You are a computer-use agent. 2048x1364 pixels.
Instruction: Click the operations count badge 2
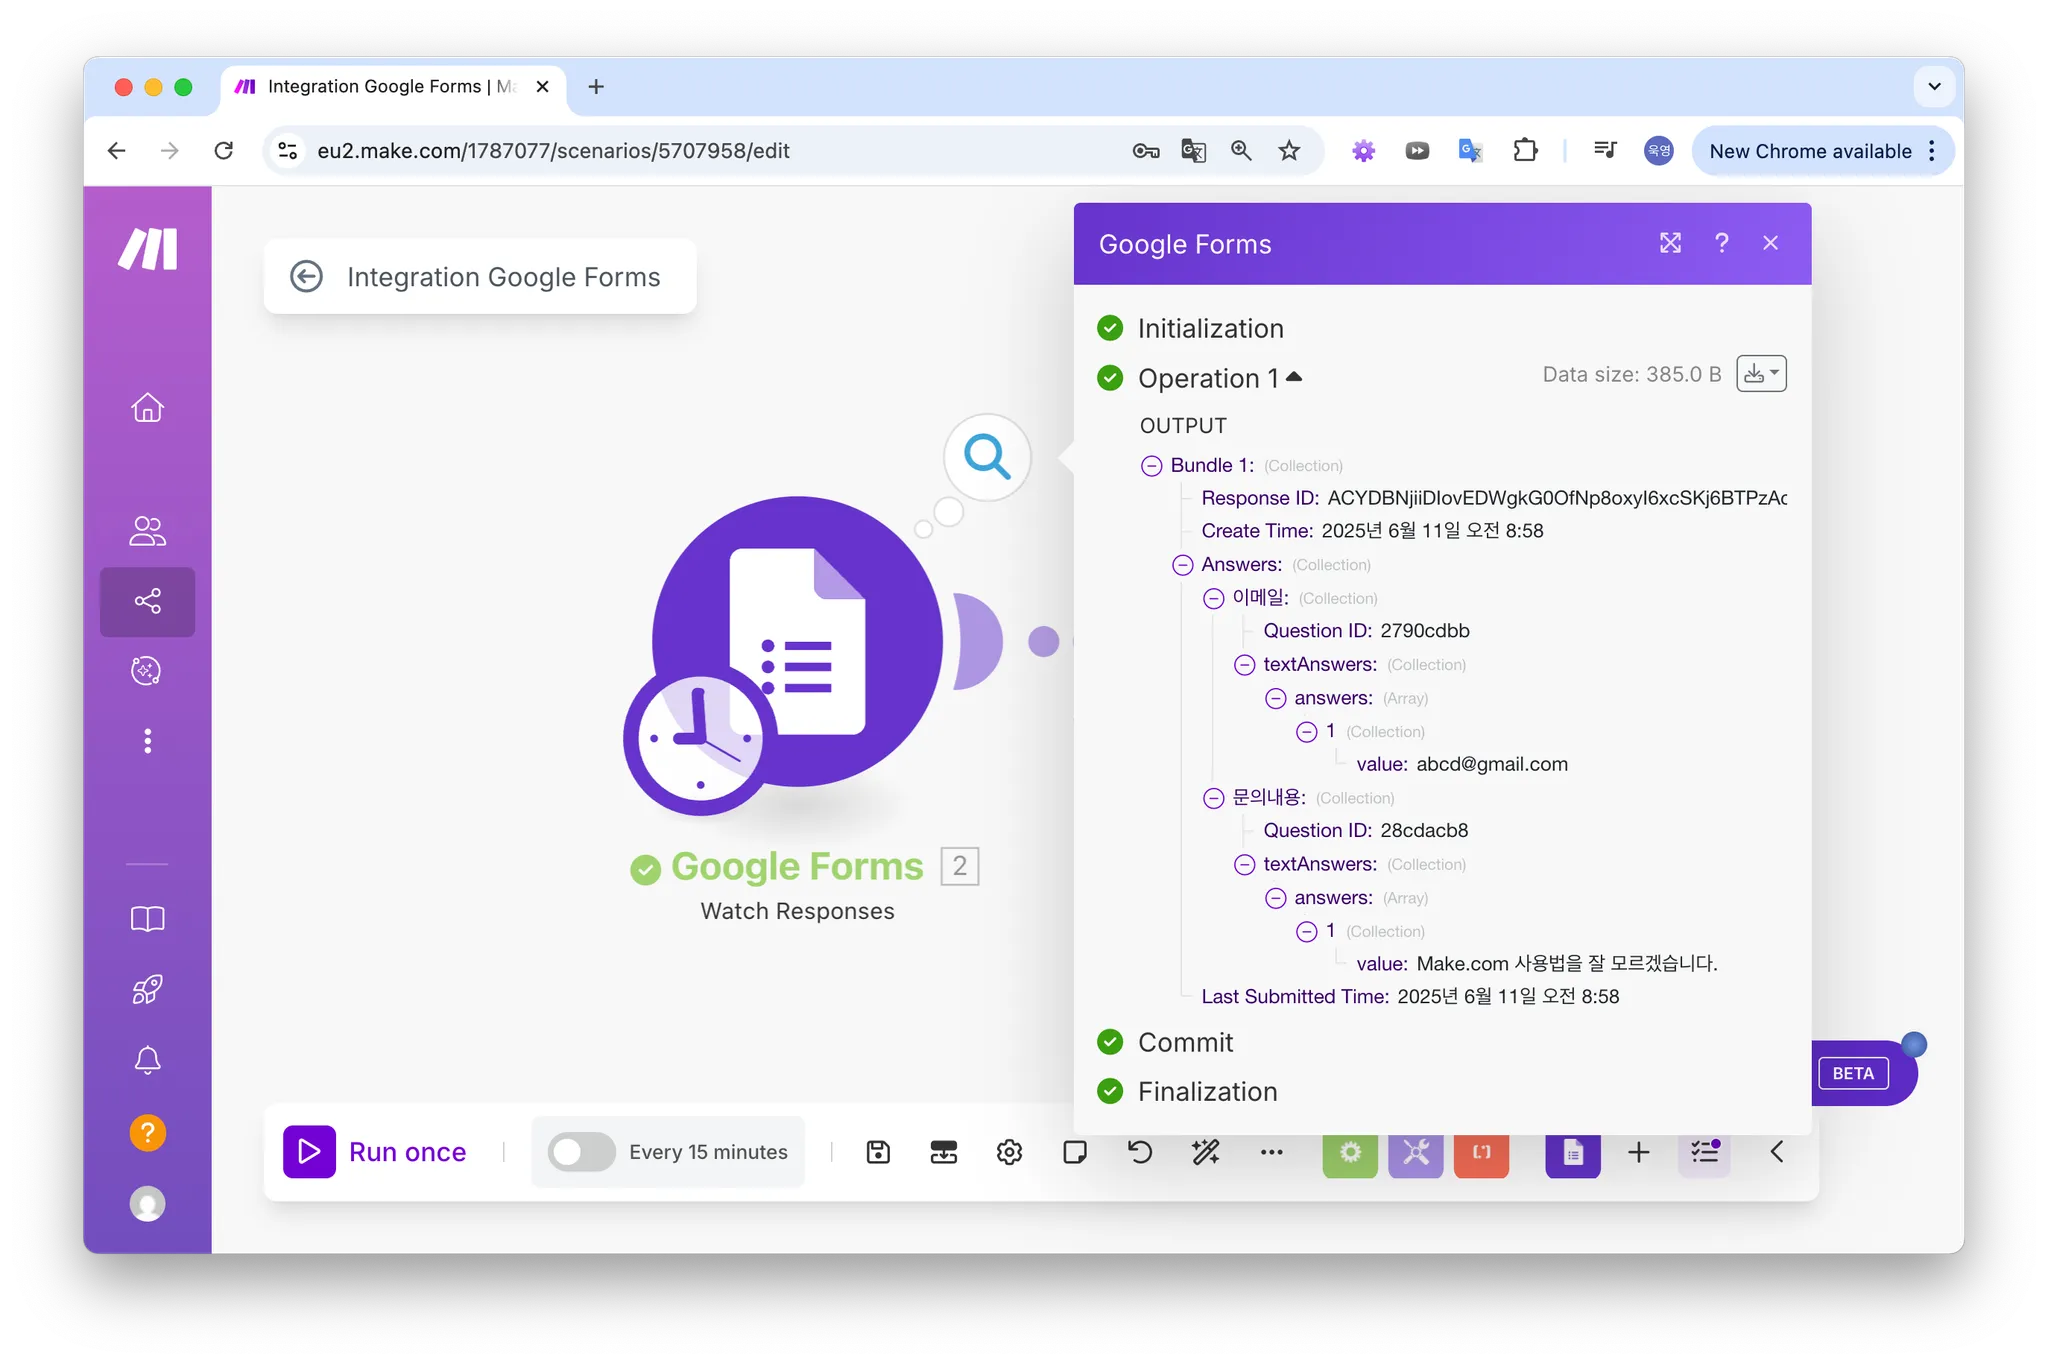(x=960, y=866)
